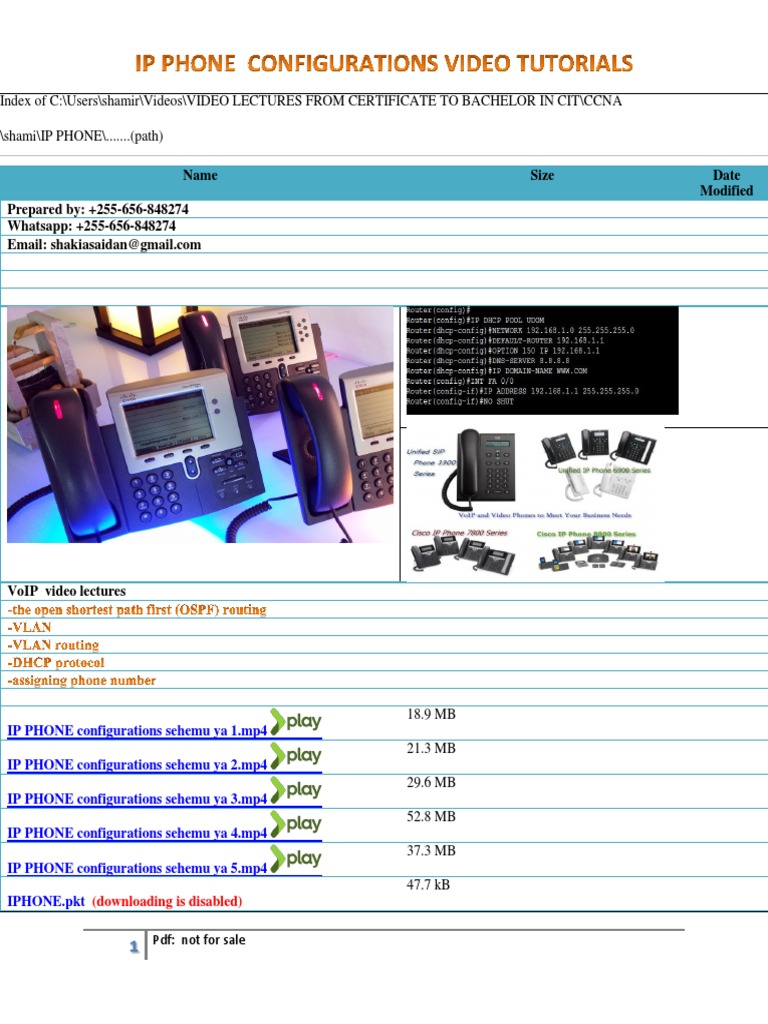Click the -DHCP protocol topic line

(56, 663)
